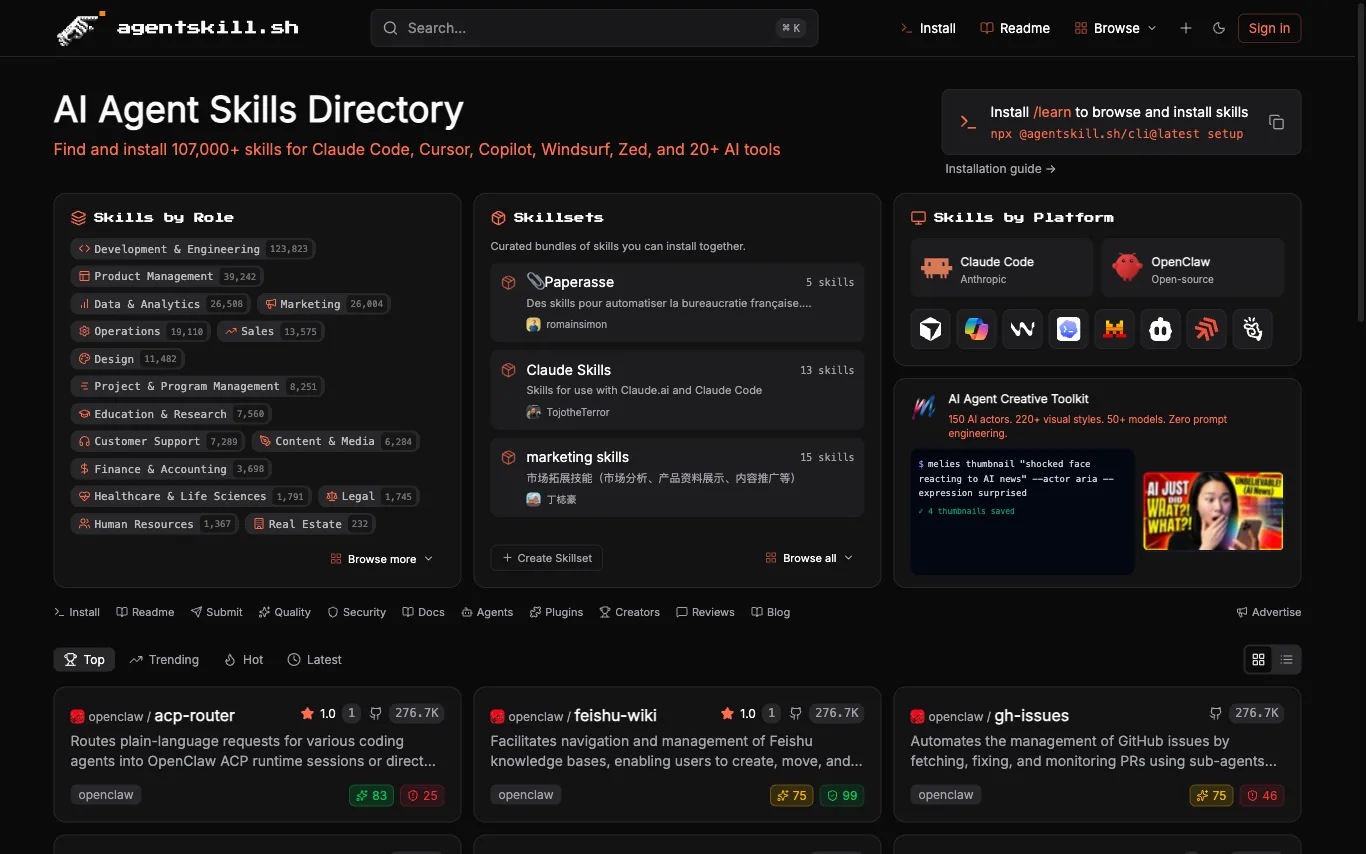Viewport: 1366px width, 854px height.
Task: Click the plus icon in header
Action: (1185, 28)
